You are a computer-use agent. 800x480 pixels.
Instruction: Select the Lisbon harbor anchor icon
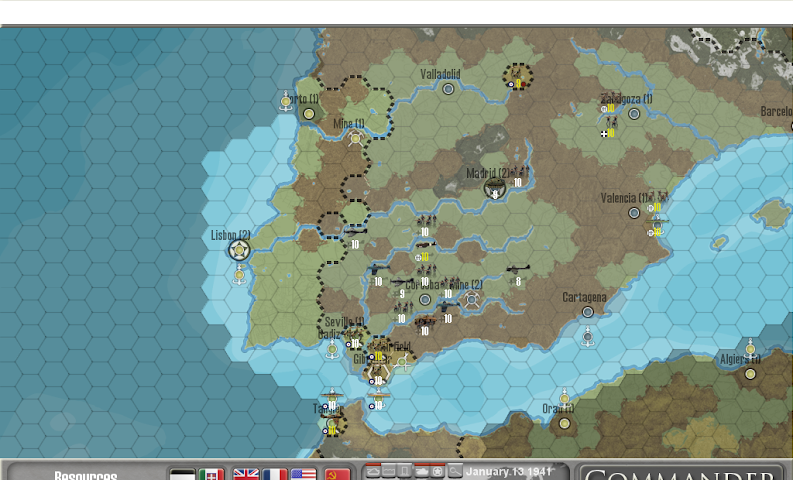pos(239,275)
